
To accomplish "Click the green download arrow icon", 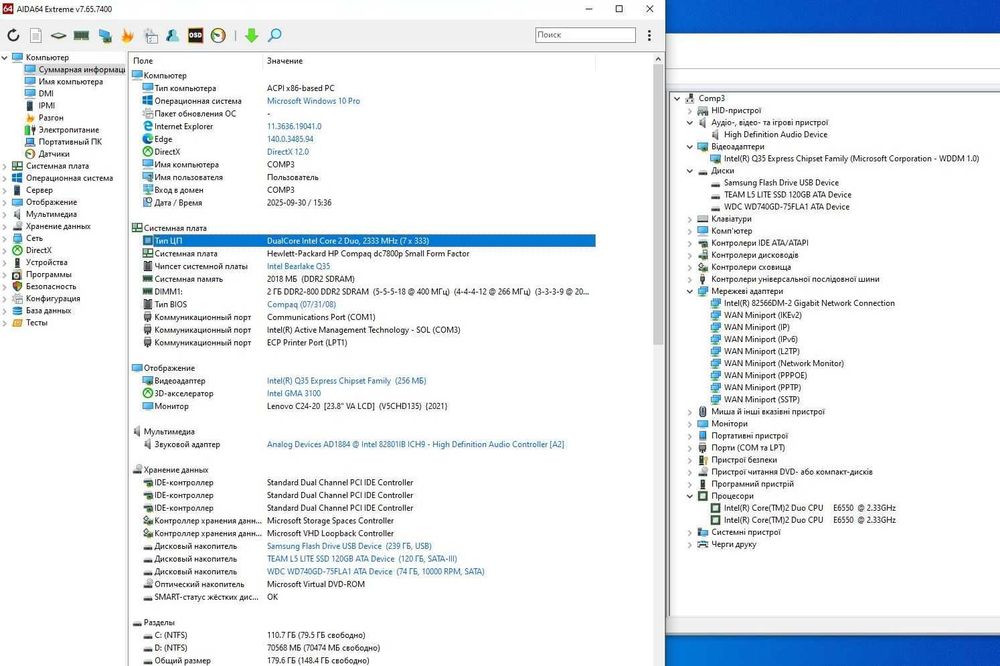I will tap(251, 36).
